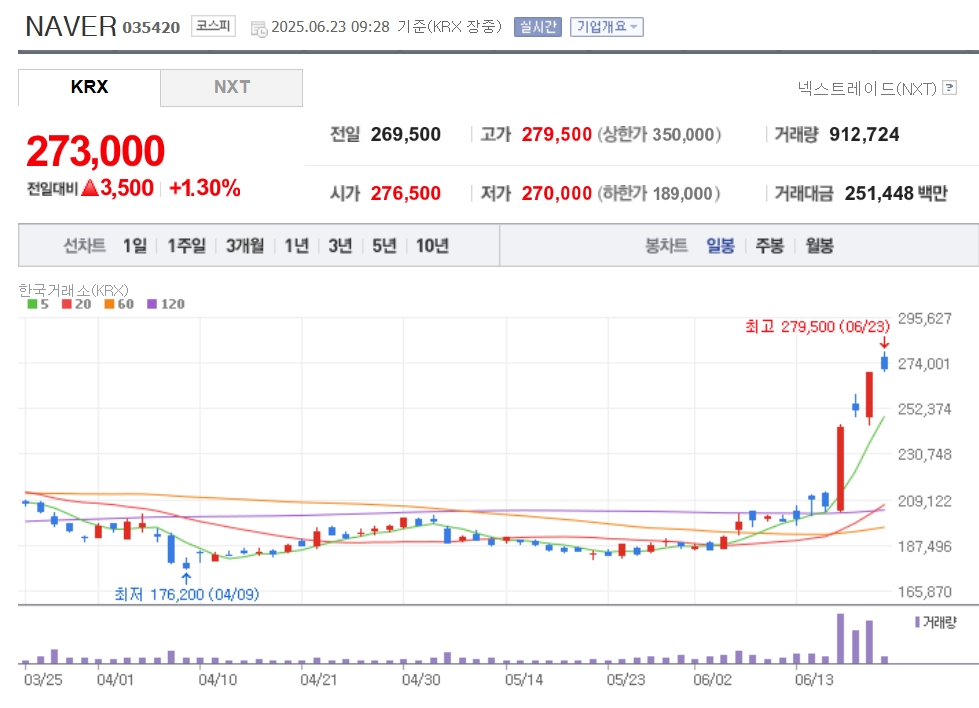This screenshot has height=708, width=979.
Task: Click the 최저 176,200 (04/09) chart label
Action: [x=186, y=594]
